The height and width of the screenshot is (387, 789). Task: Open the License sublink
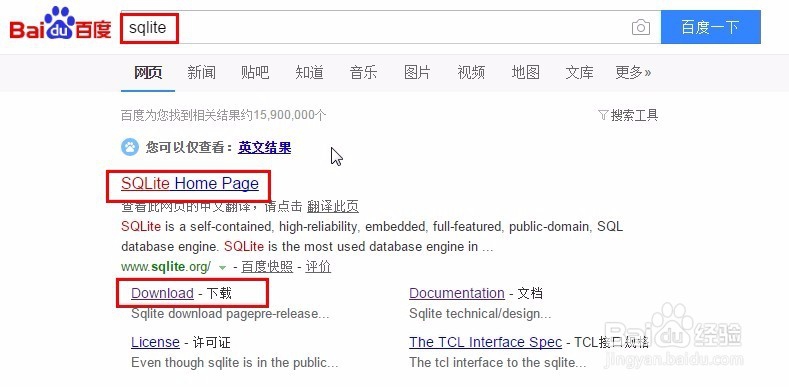point(155,343)
